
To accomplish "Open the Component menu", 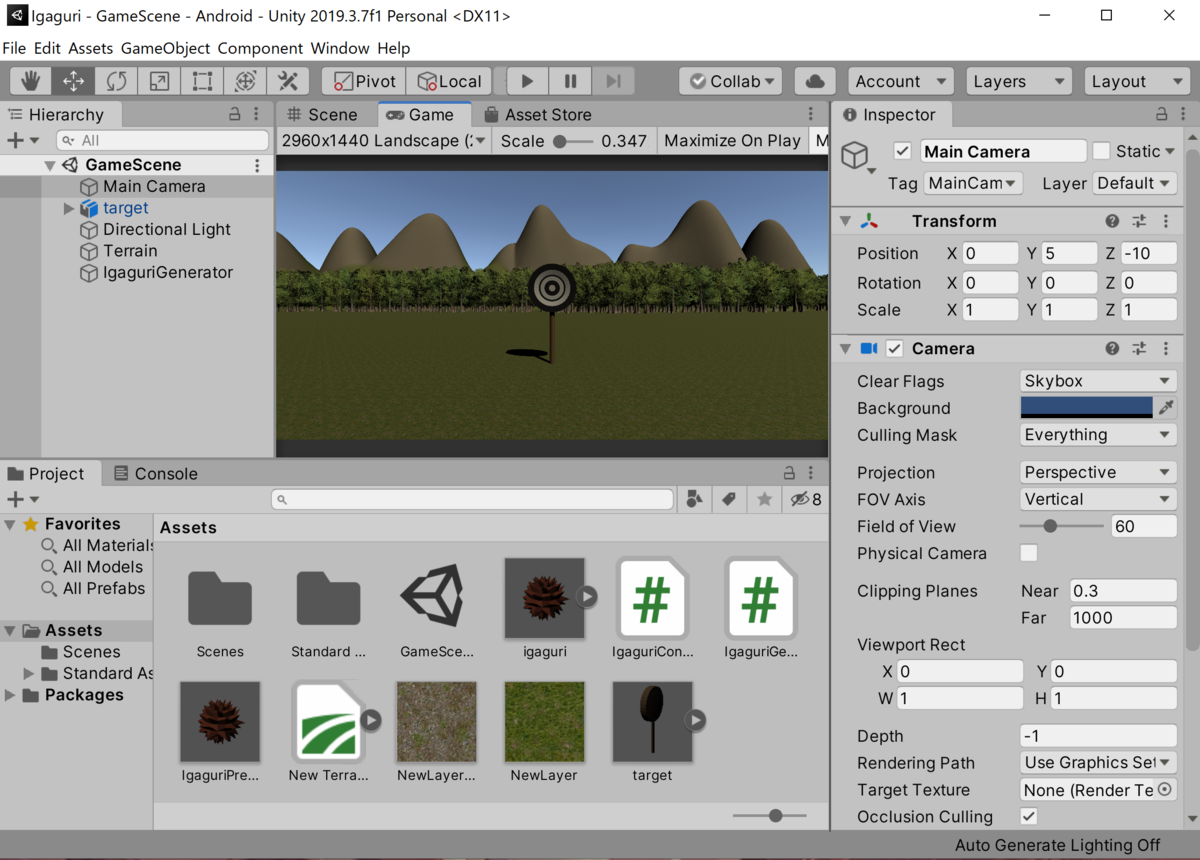I will (x=260, y=48).
